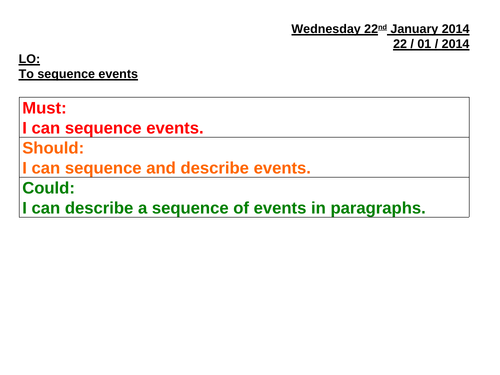Click the orange Should: heading
Image resolution: width=500 pixels, height=375 pixels.
(x=53, y=148)
